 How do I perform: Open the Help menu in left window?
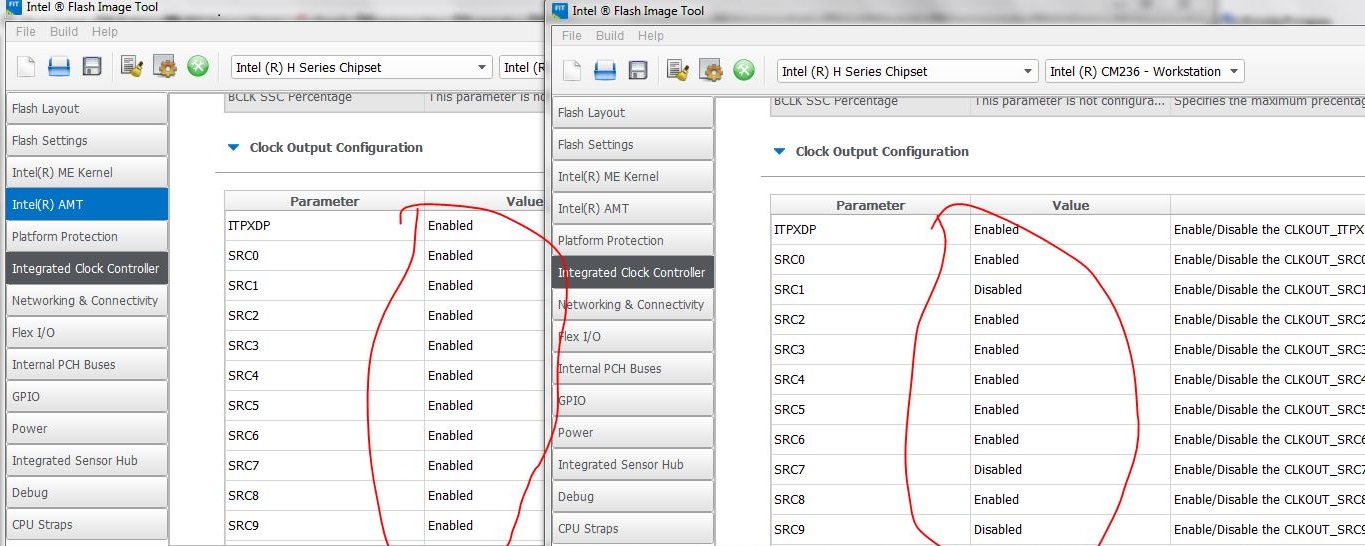point(105,32)
